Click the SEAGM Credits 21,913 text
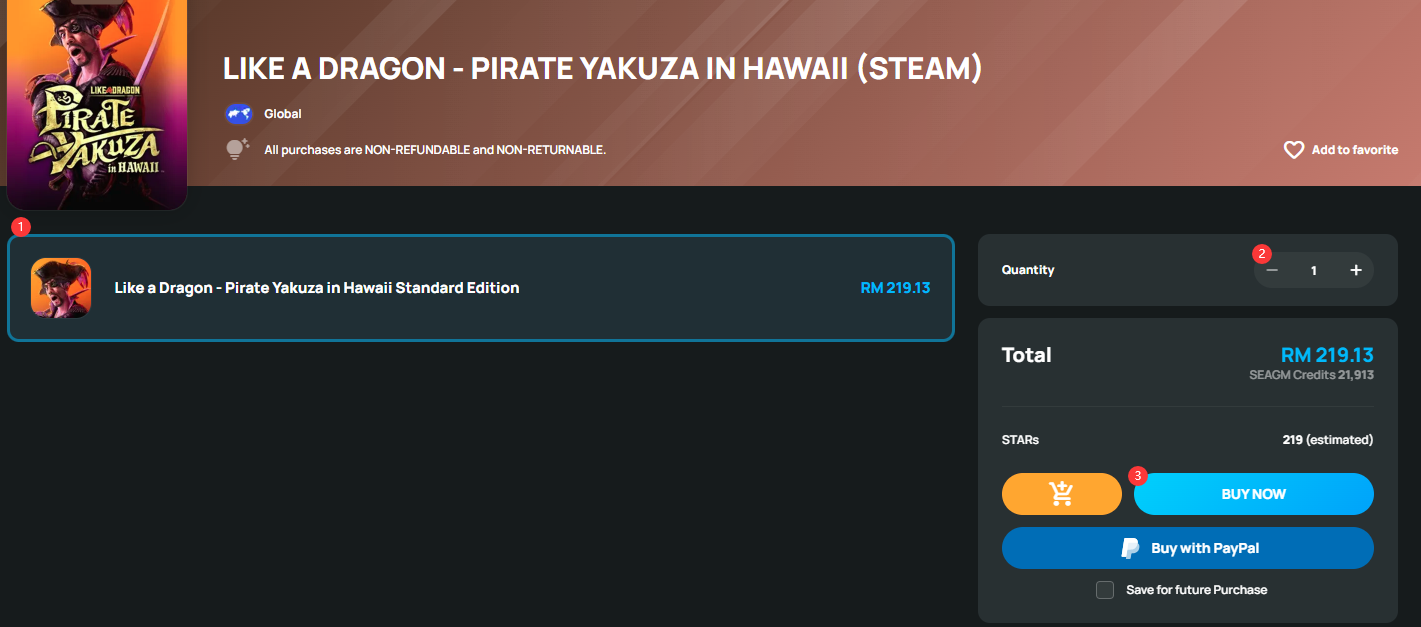This screenshot has height=627, width=1421. 1311,375
